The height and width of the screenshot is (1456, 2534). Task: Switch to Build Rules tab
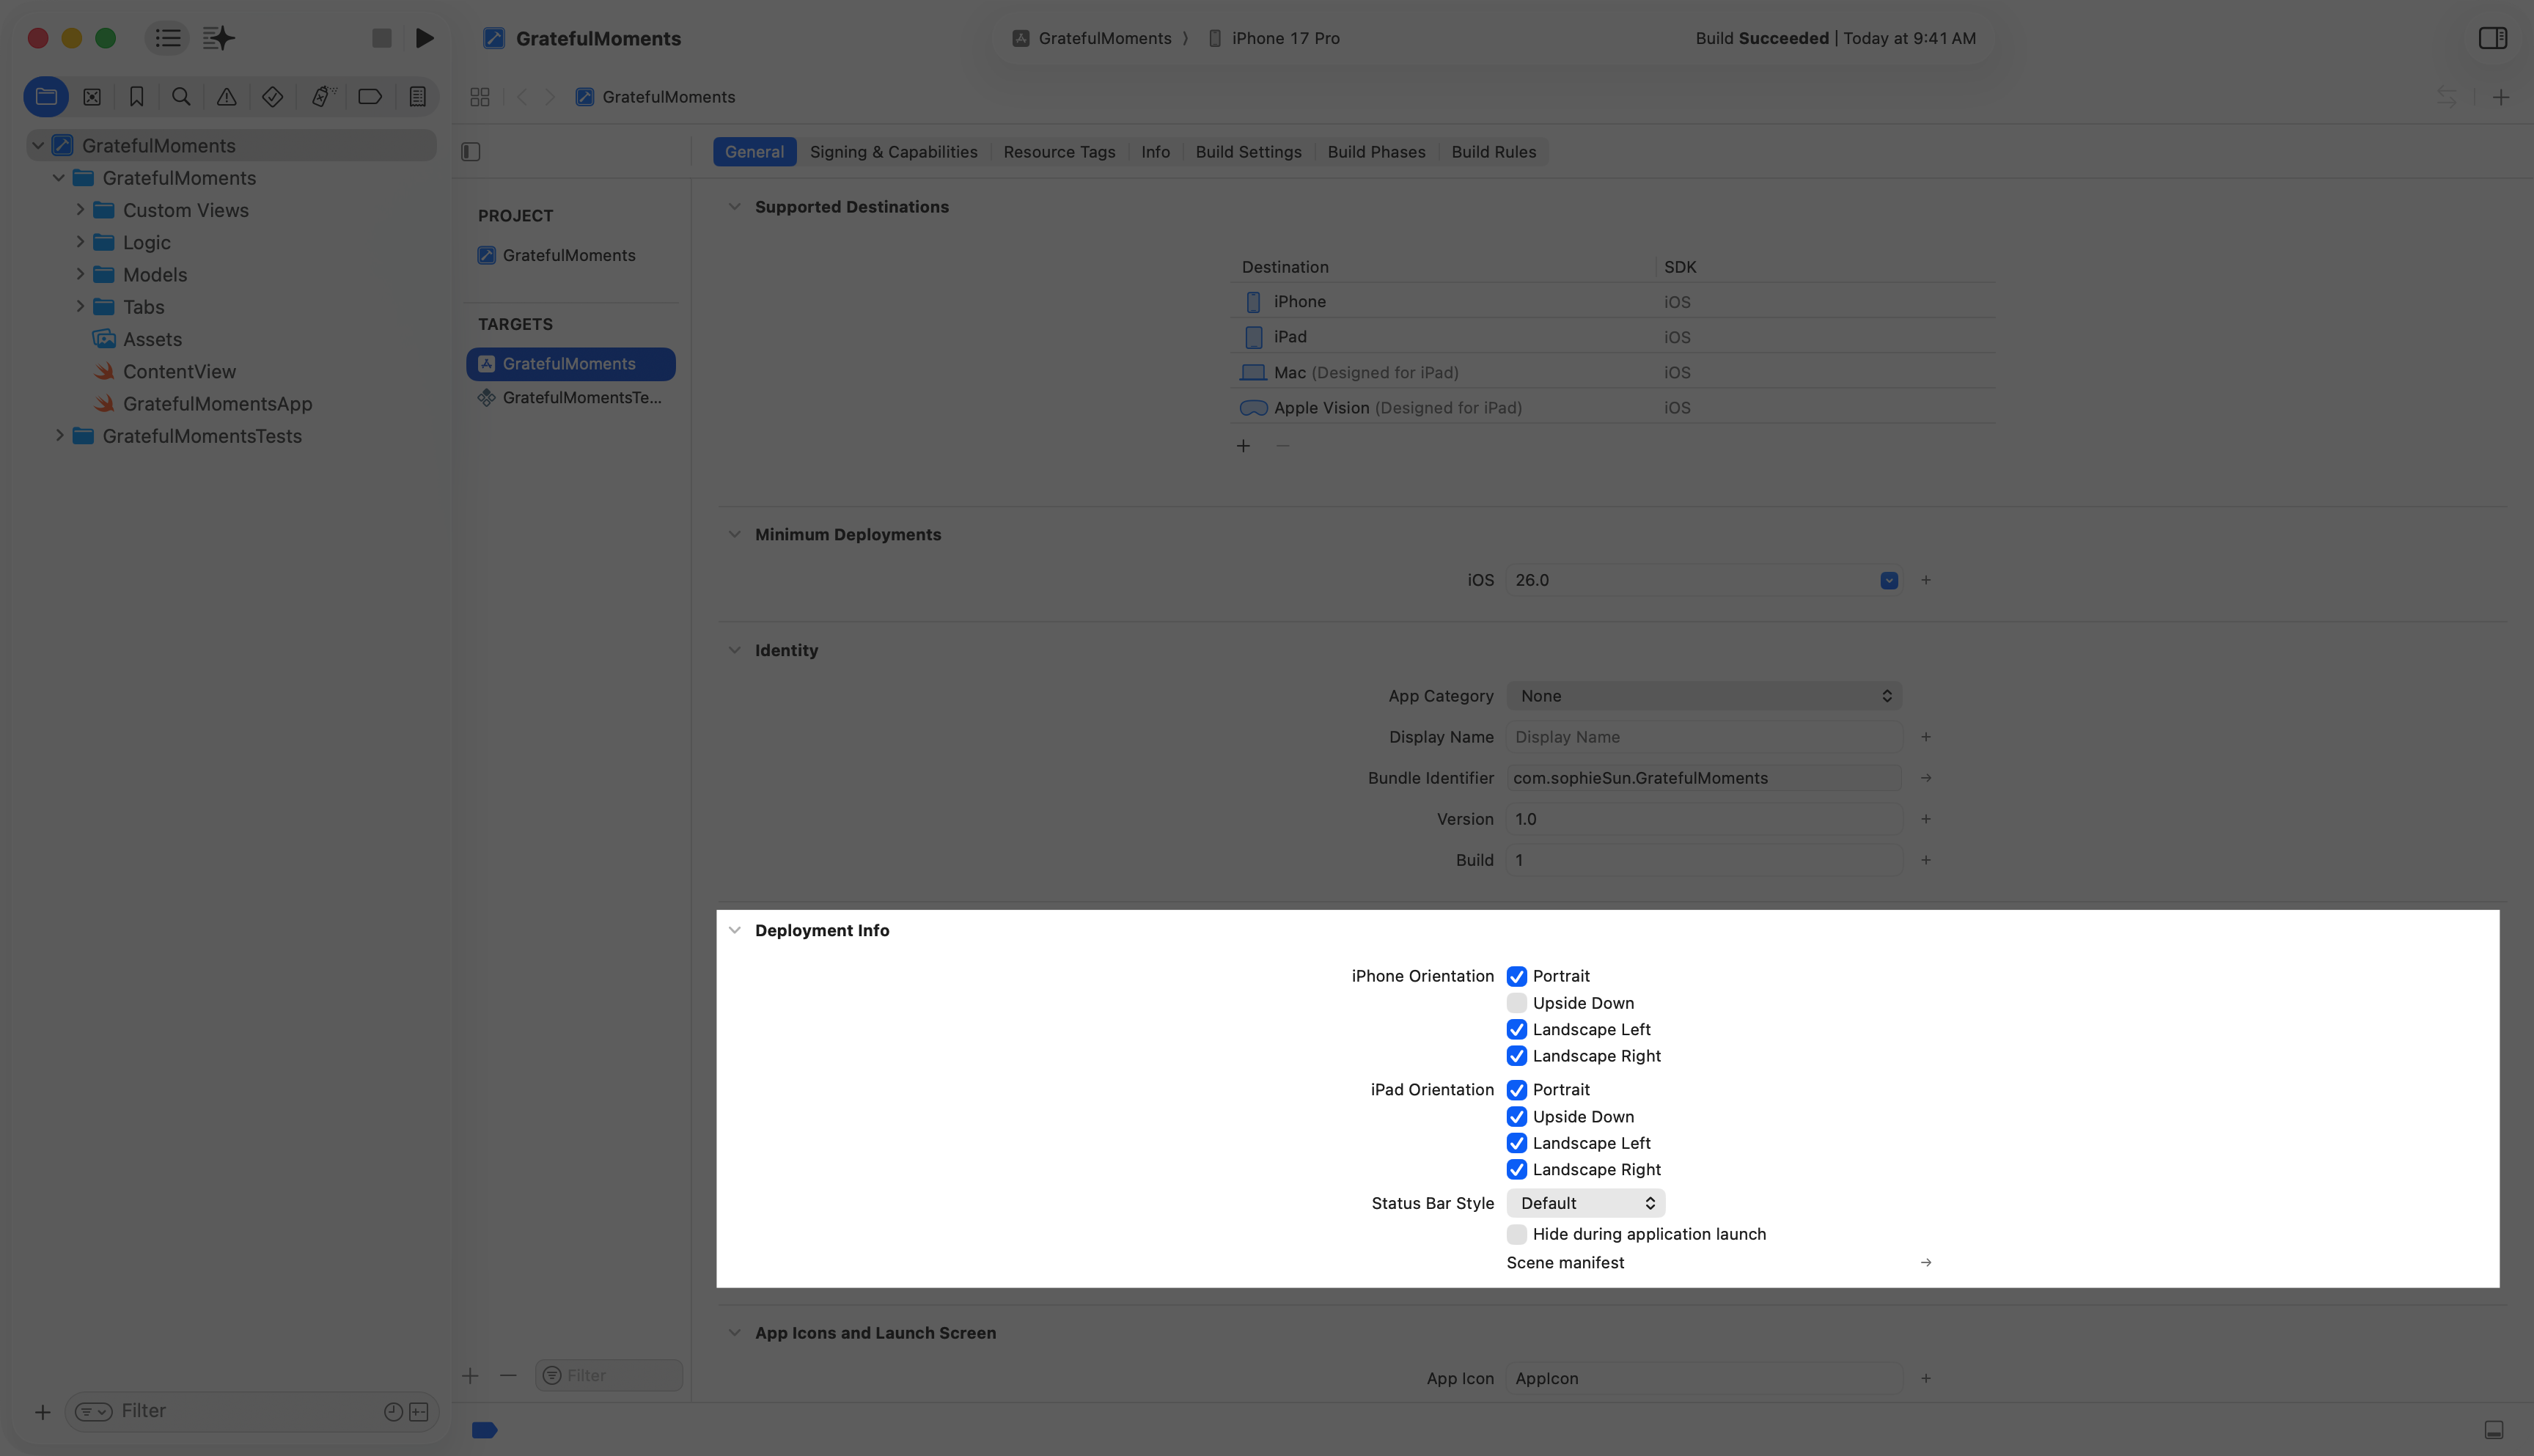click(x=1493, y=152)
